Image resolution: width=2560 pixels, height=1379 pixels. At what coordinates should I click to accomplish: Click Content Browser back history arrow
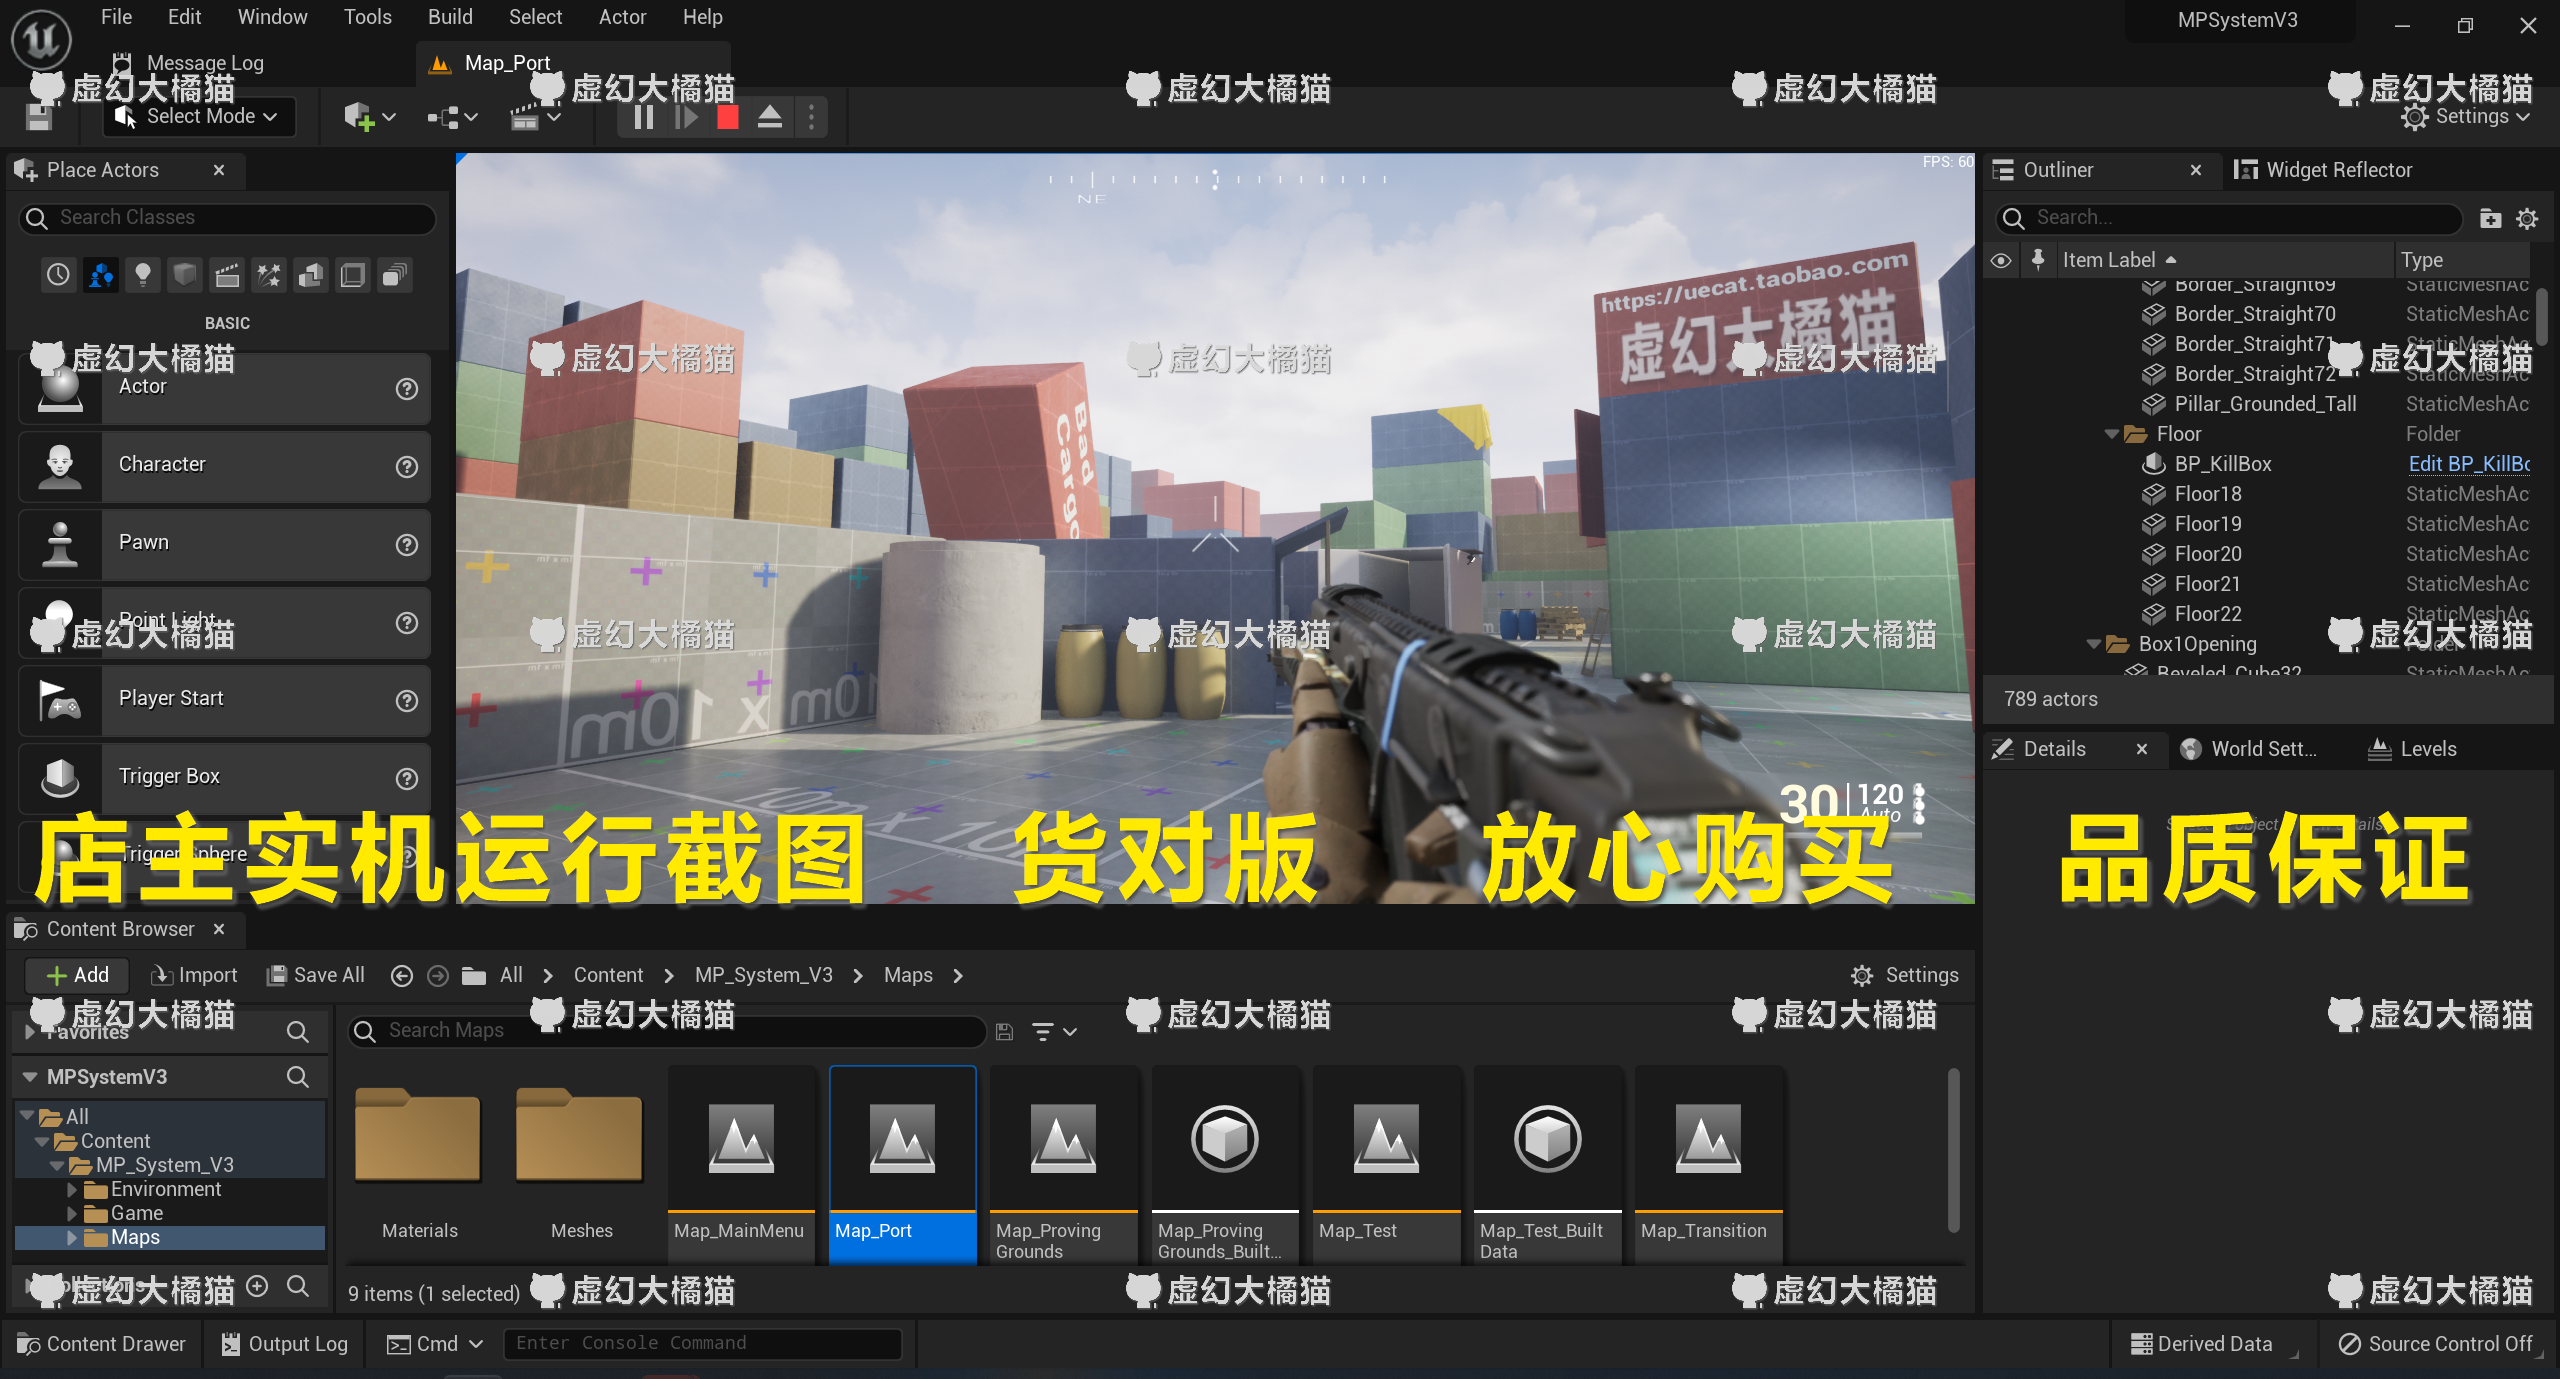coord(401,975)
